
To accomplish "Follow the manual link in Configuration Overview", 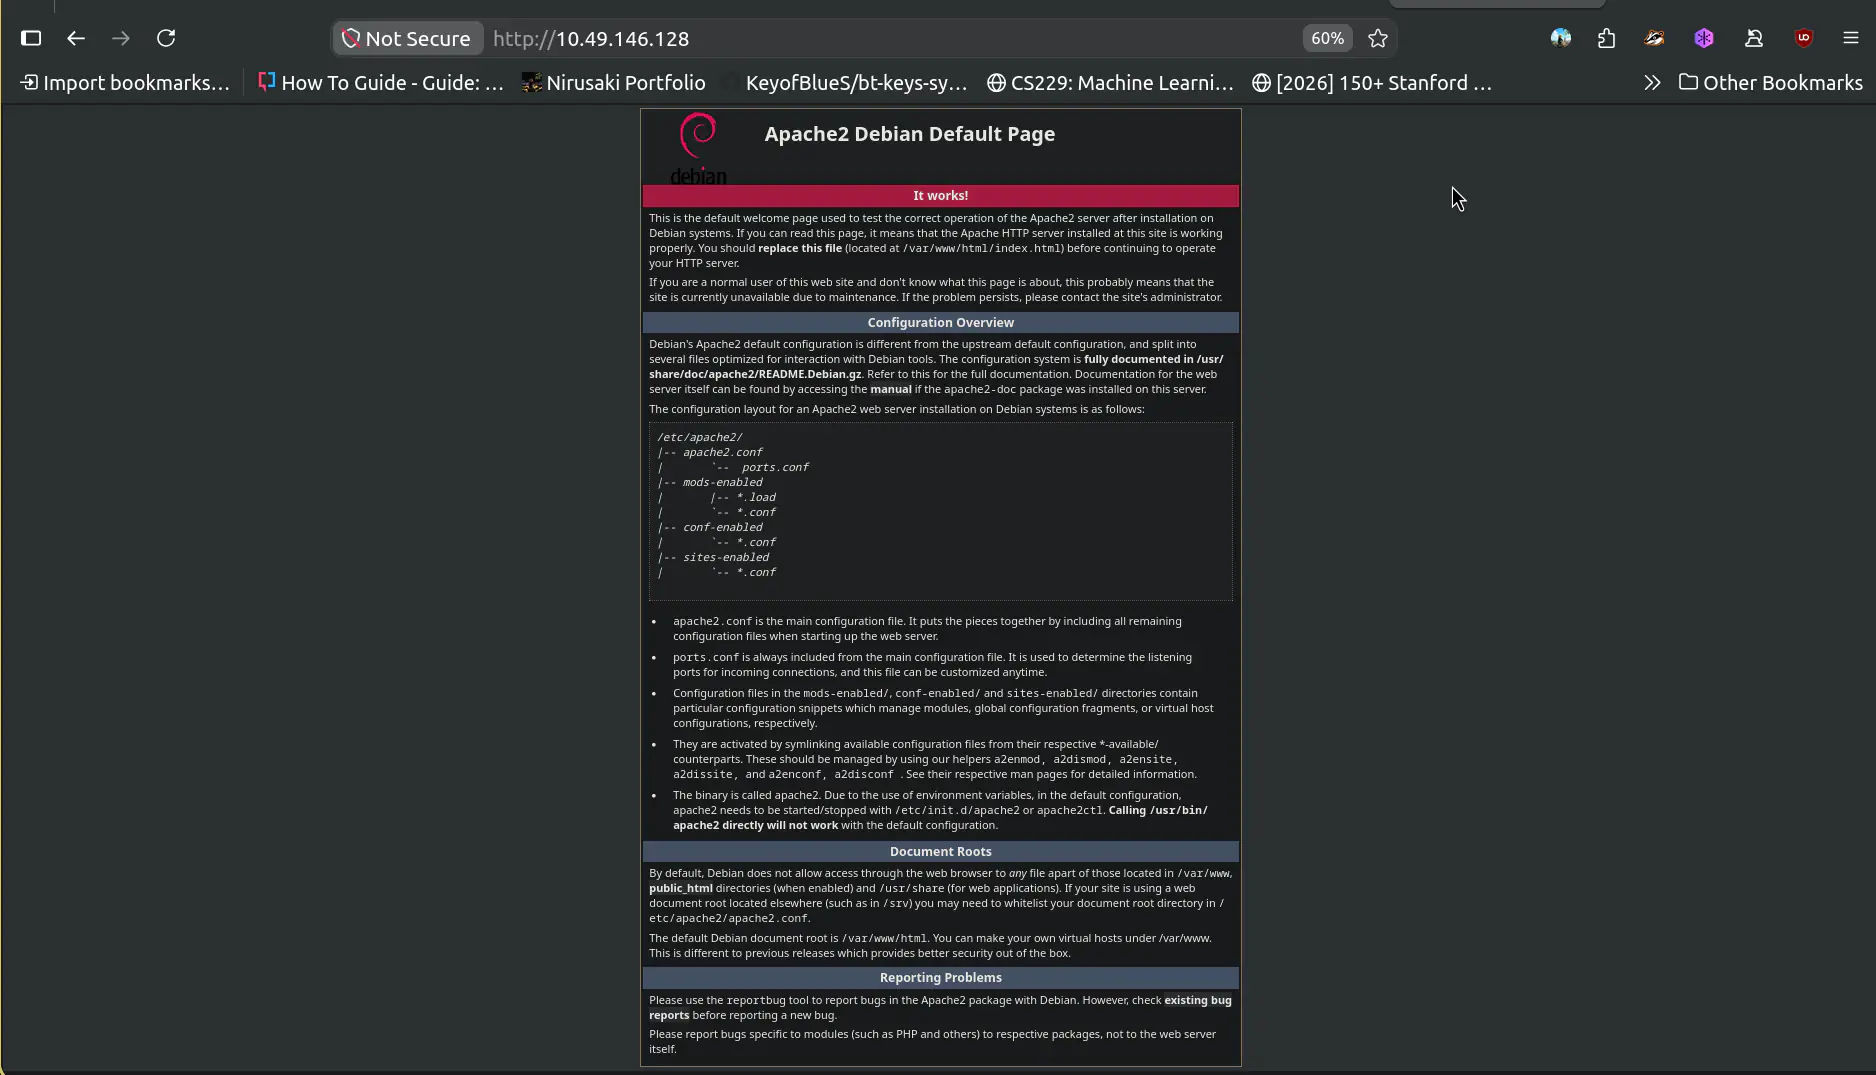I will click(x=891, y=389).
